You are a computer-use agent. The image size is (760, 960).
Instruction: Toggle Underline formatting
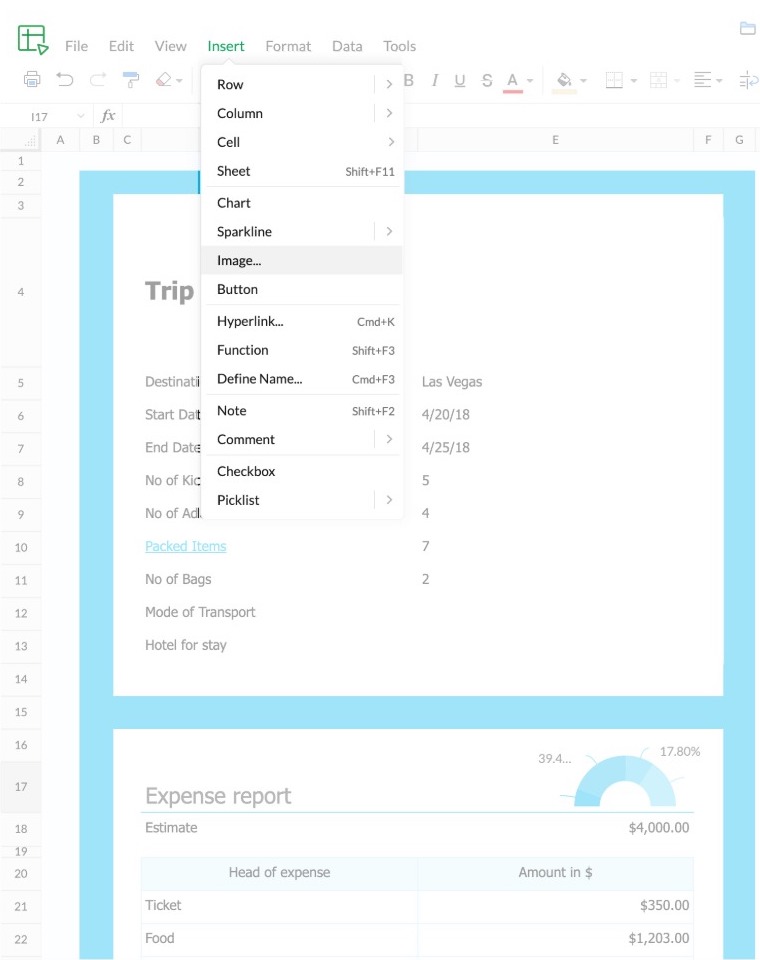point(460,80)
